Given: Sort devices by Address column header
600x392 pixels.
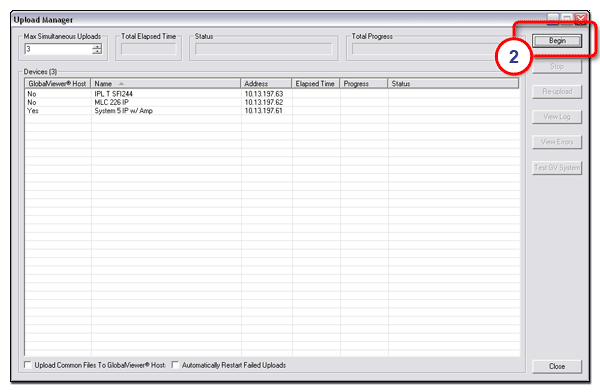Looking at the screenshot, I should coord(266,83).
